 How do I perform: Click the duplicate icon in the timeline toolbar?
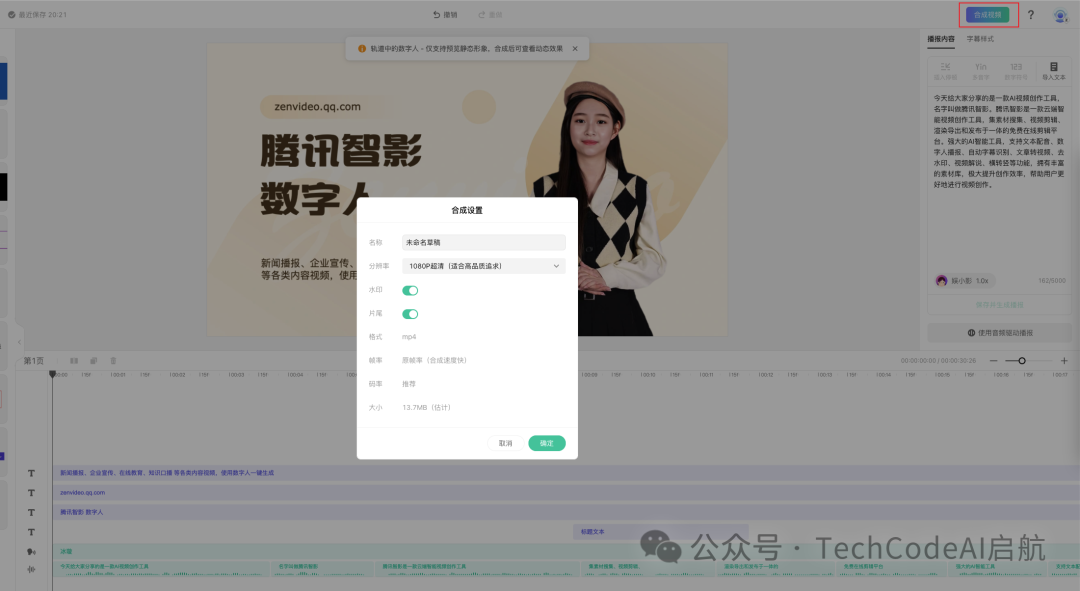click(94, 360)
